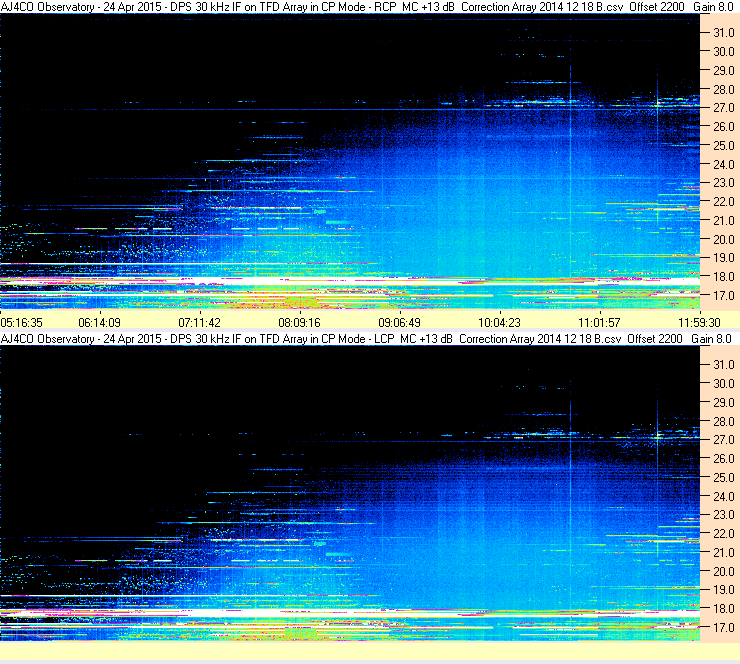Click the 05:16:35 time axis label
Screen dimensions: 740x664
coord(22,323)
